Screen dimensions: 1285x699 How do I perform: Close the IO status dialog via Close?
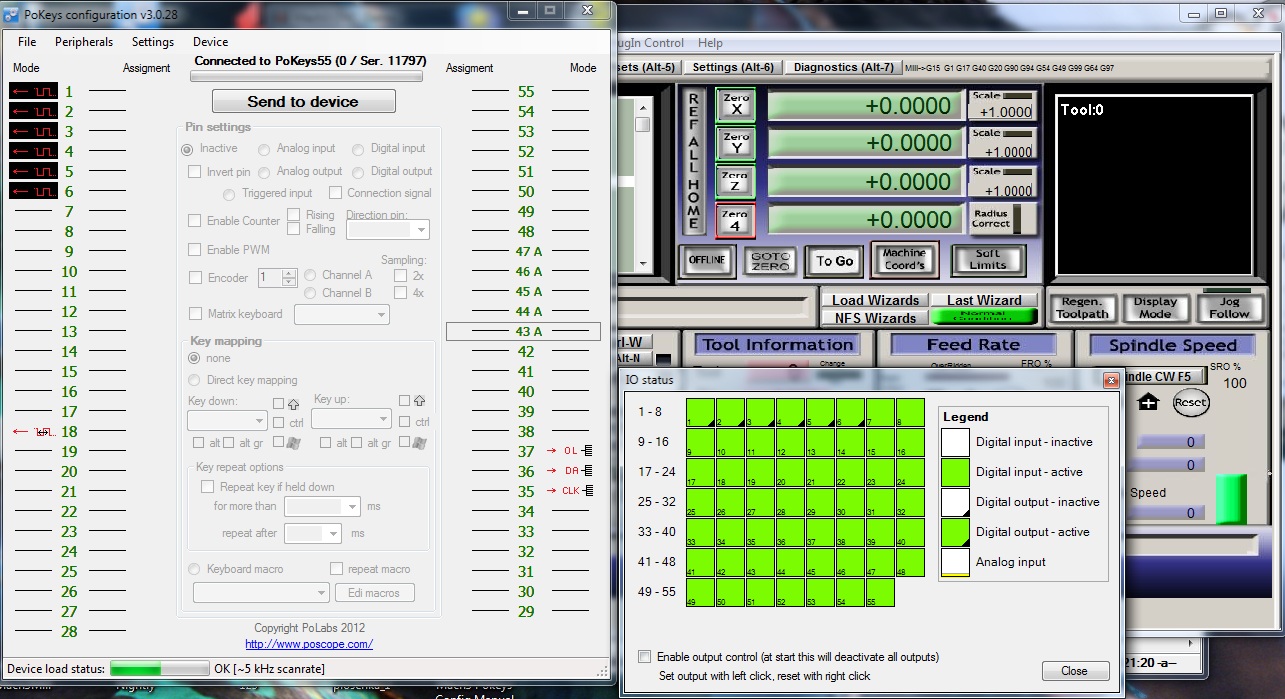[1075, 671]
